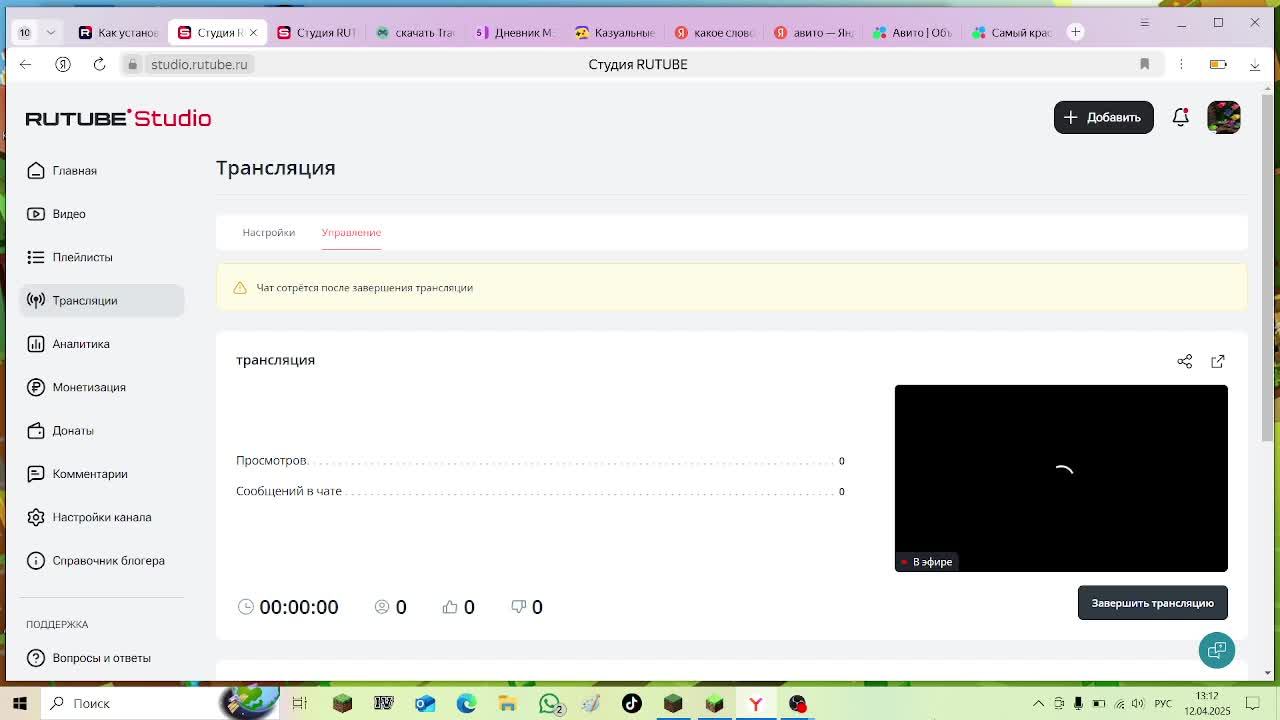Close the active Студия RUTUBE tab
Image resolution: width=1280 pixels, height=720 pixels.
coord(253,32)
